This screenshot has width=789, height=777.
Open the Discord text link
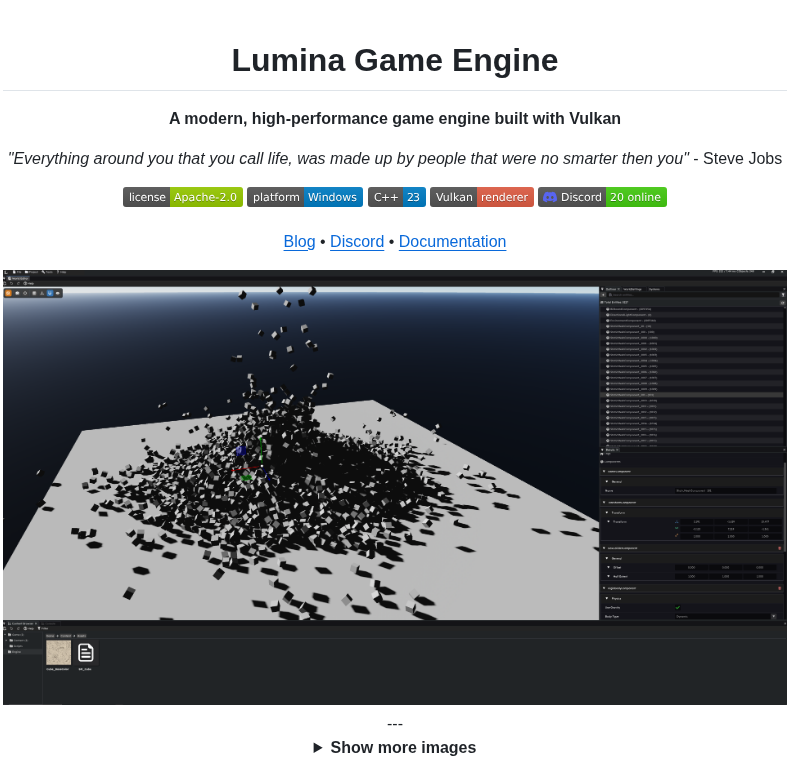[357, 242]
